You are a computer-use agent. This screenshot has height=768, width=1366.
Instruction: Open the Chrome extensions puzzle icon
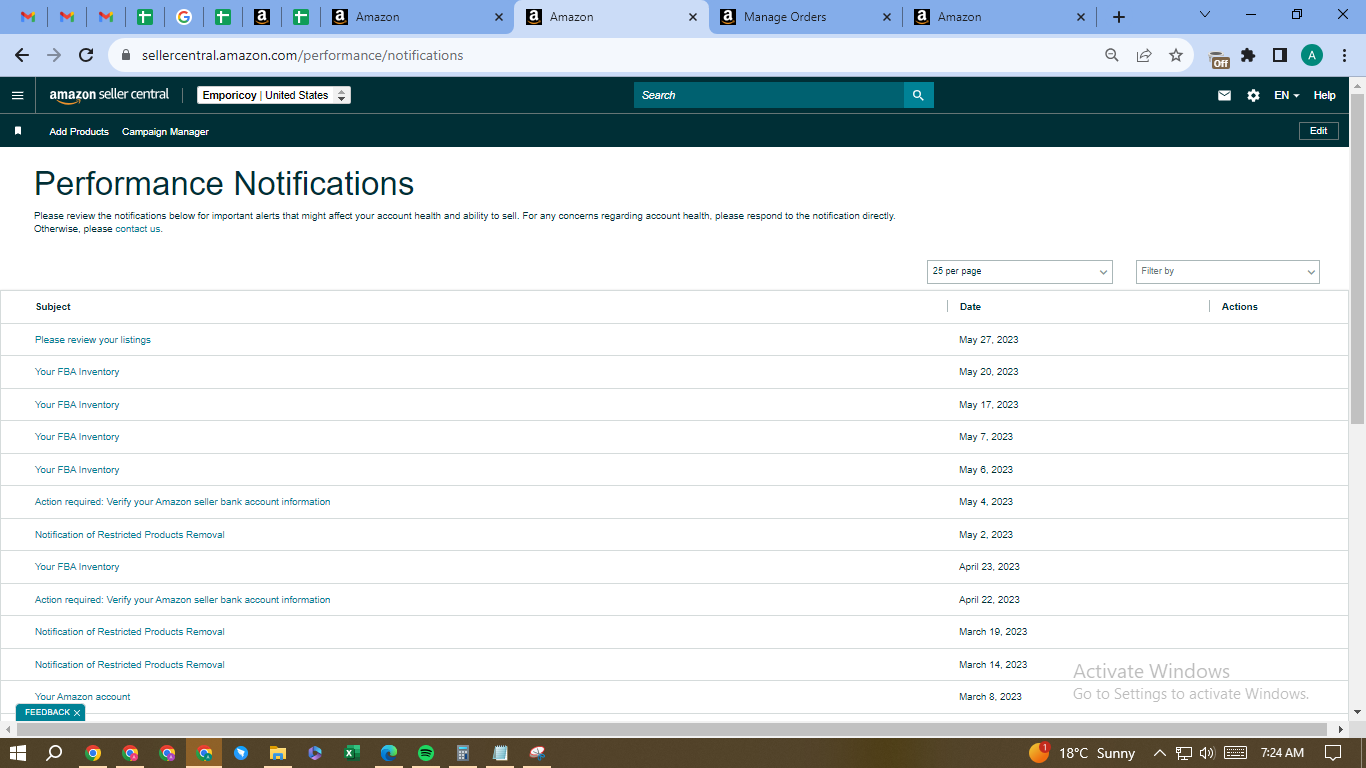pyautogui.click(x=1248, y=55)
